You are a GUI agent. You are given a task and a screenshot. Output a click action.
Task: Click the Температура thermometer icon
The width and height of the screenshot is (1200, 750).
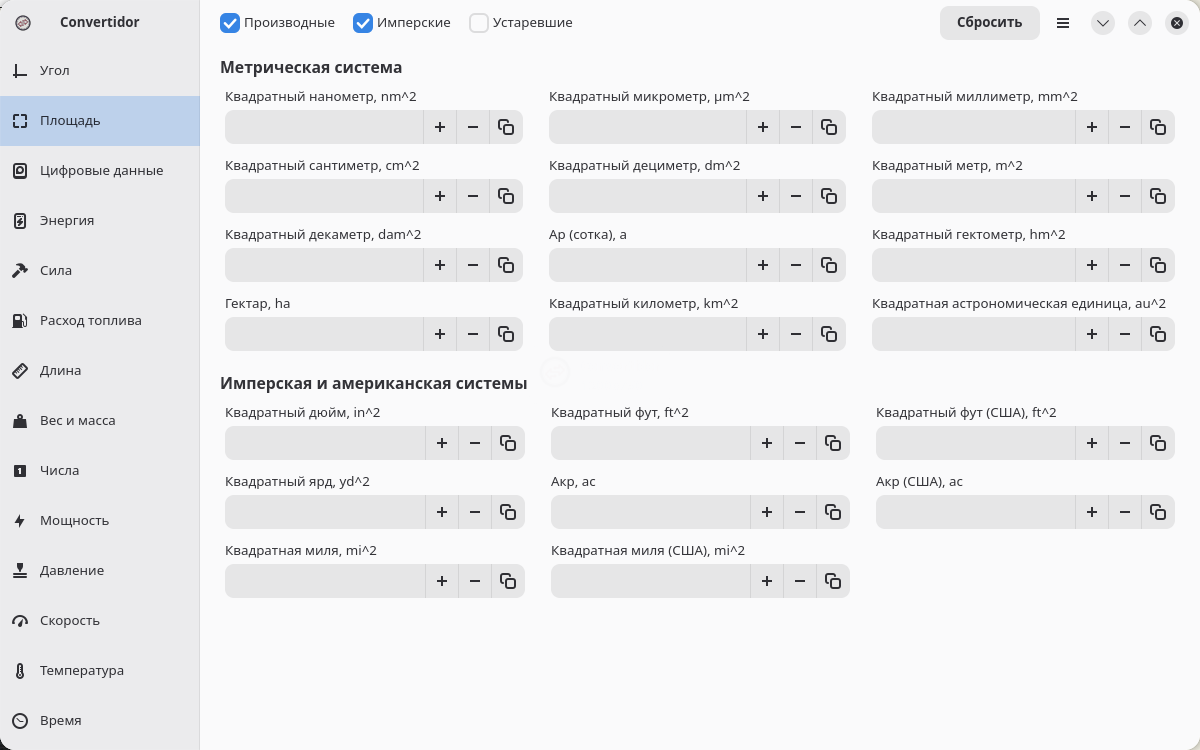20,671
